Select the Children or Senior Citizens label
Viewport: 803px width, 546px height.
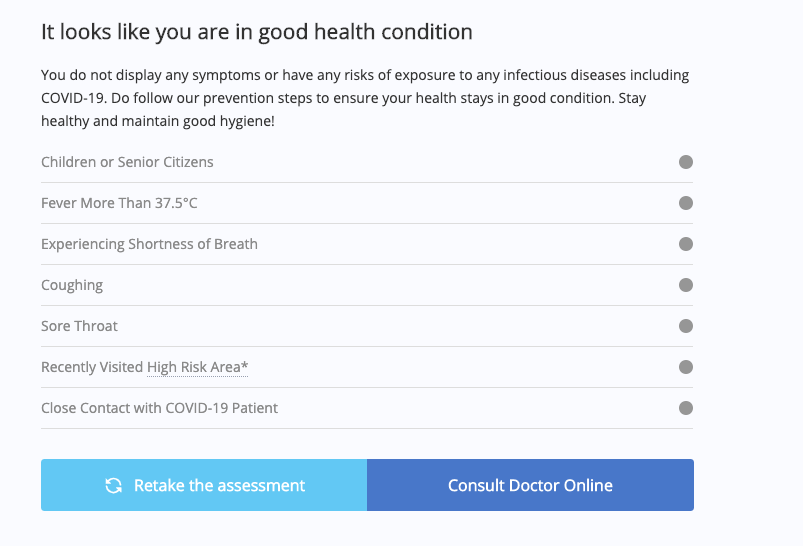pyautogui.click(x=127, y=162)
